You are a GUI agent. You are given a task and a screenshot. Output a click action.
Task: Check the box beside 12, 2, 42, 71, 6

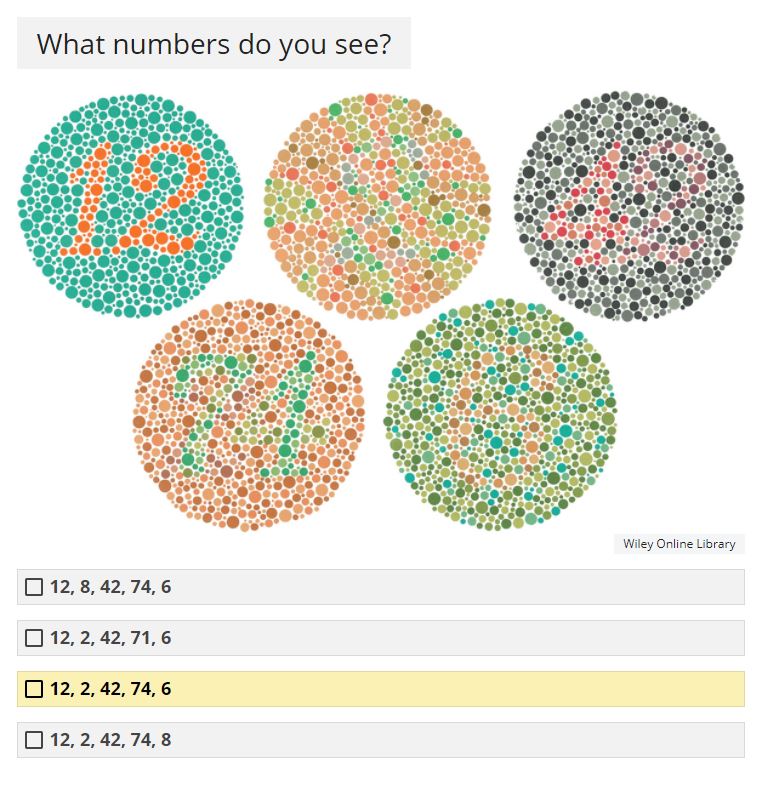pos(34,638)
